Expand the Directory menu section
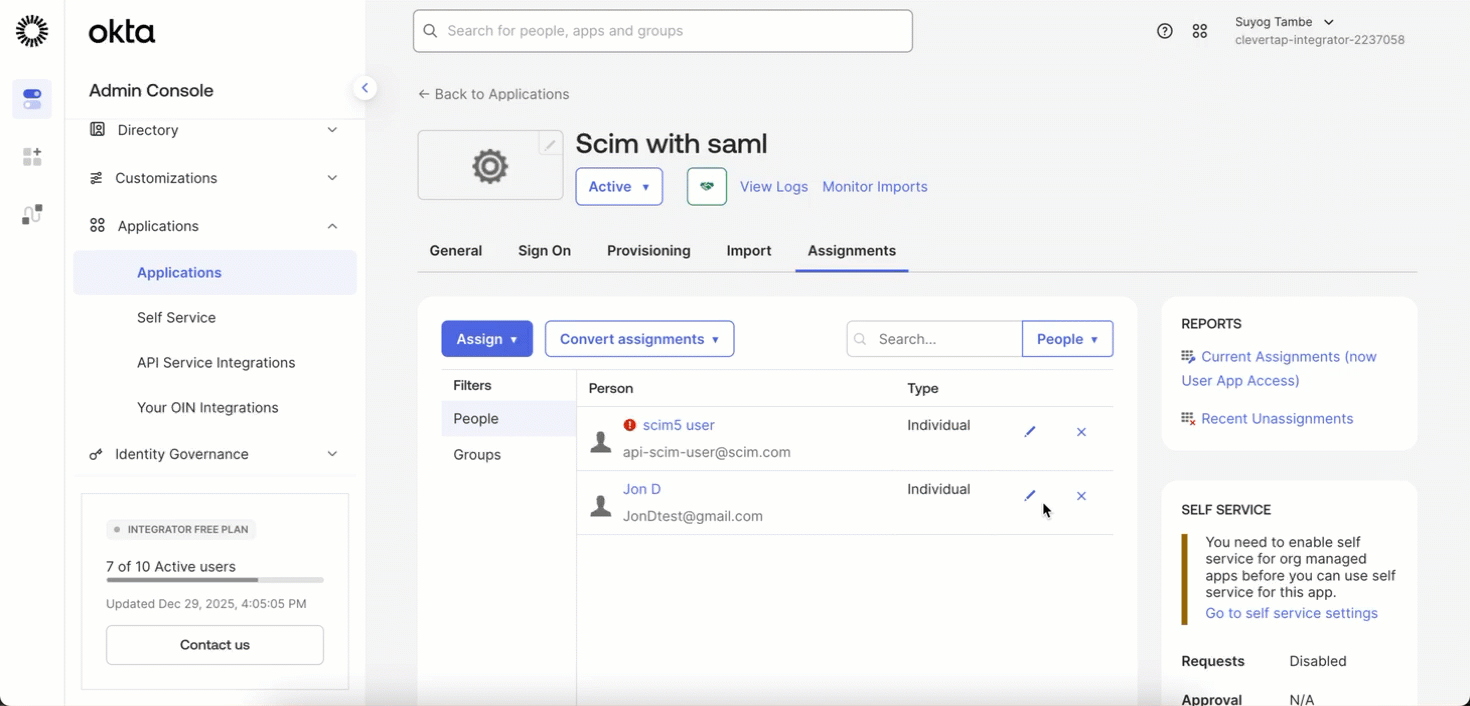Screen dimensions: 1470x706 click(332, 130)
